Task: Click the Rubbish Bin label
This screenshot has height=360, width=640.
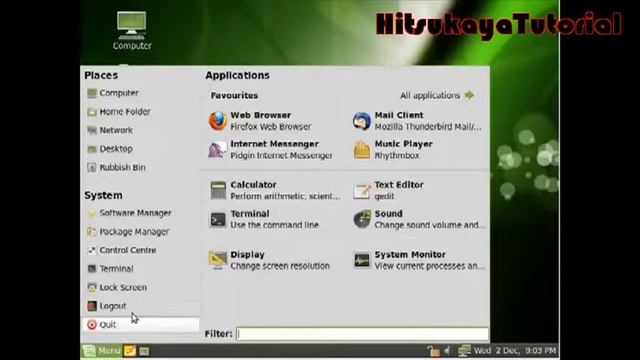Action: click(x=122, y=167)
